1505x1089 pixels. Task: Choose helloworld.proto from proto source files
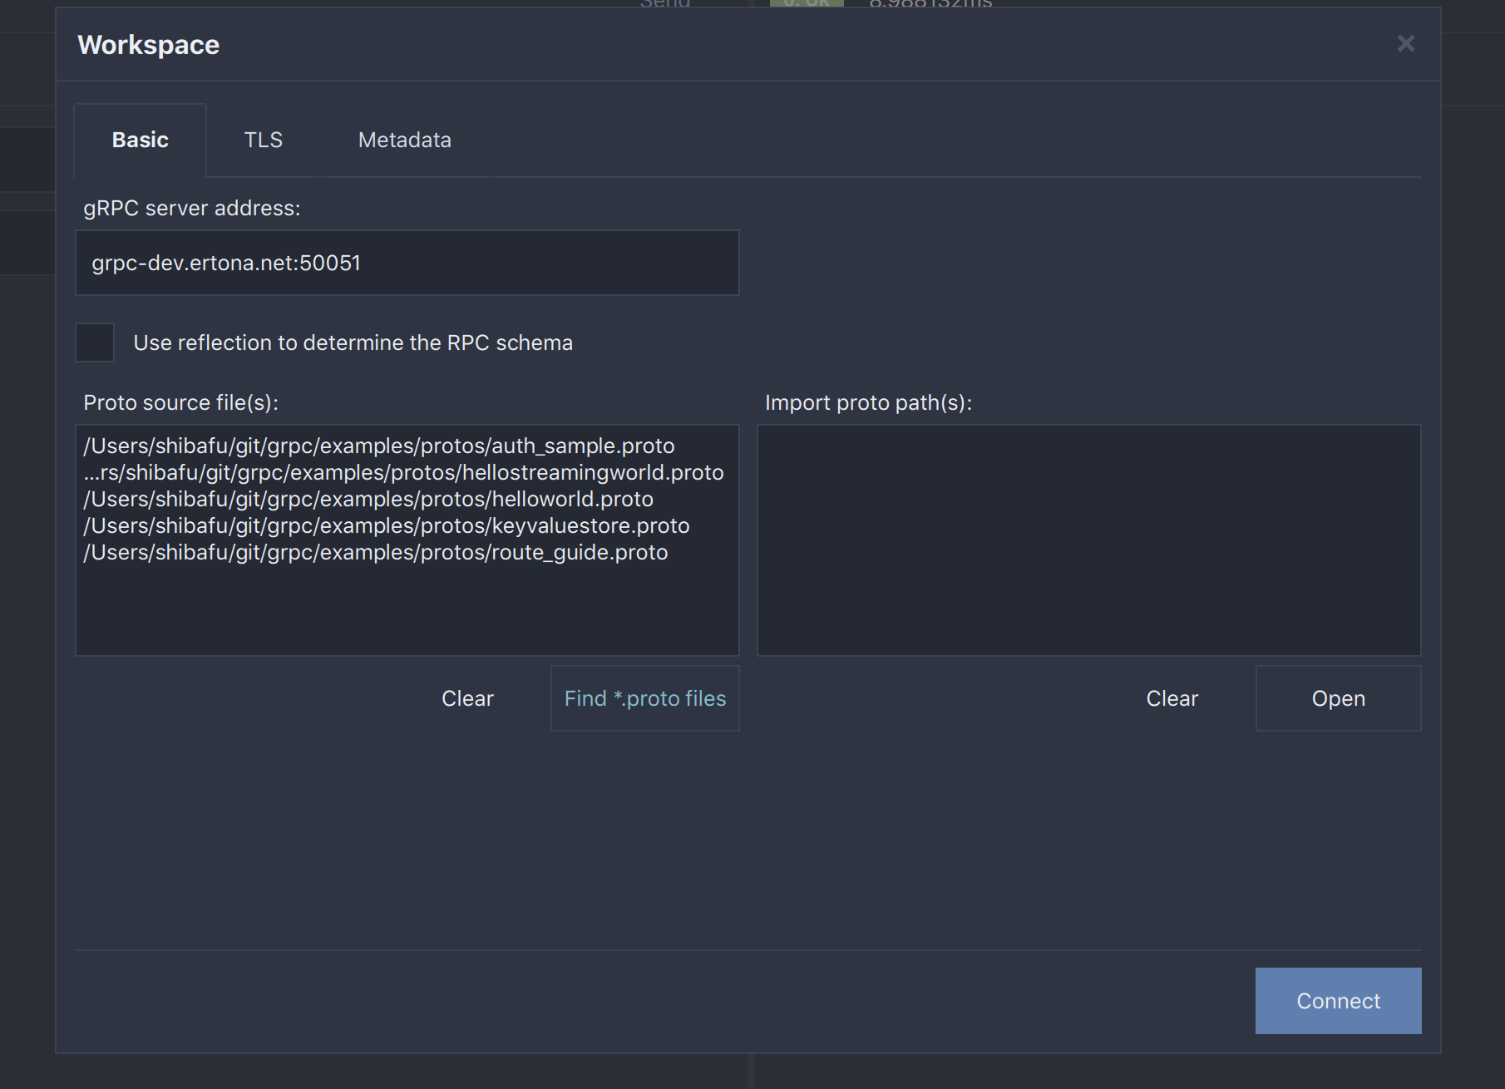coord(368,499)
